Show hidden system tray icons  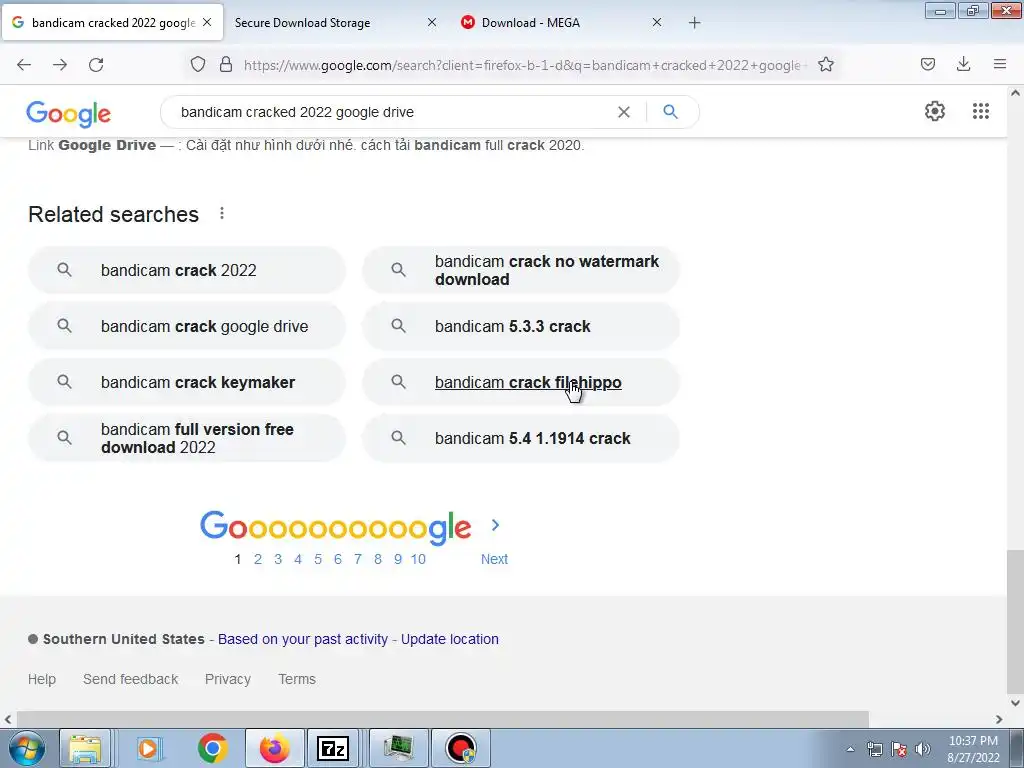point(850,749)
